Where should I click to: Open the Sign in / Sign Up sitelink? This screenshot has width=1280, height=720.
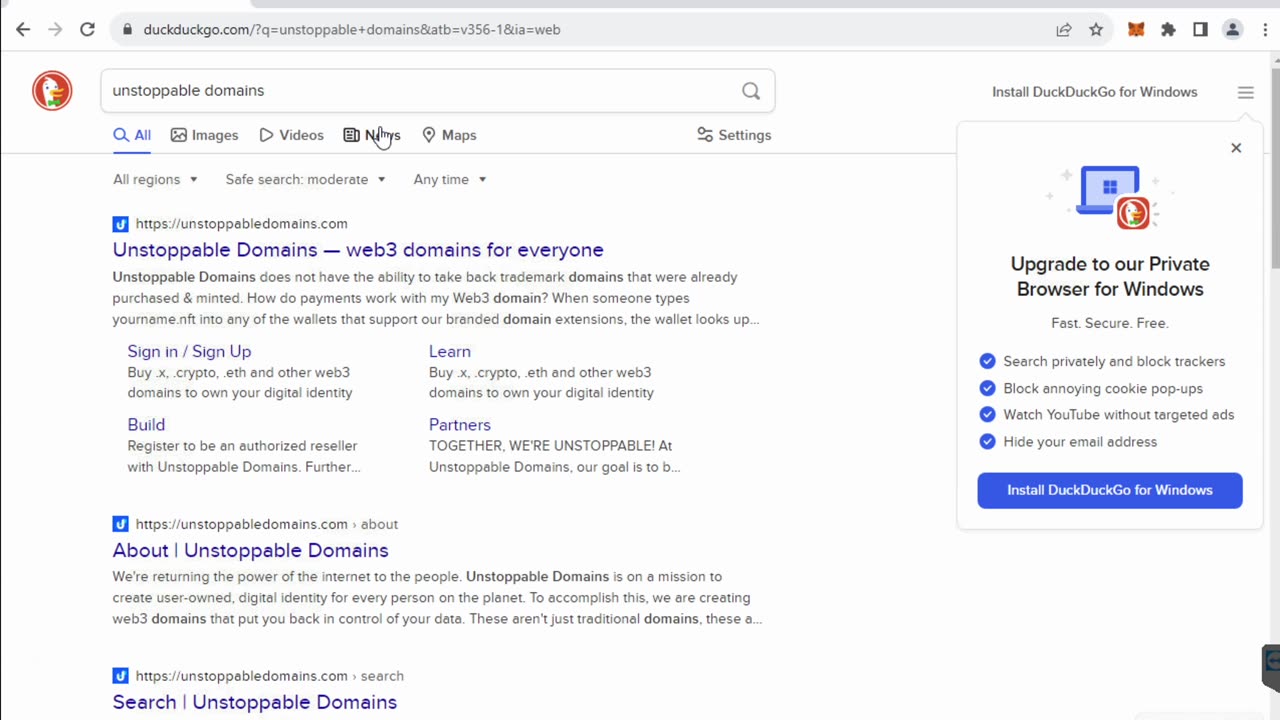[189, 351]
